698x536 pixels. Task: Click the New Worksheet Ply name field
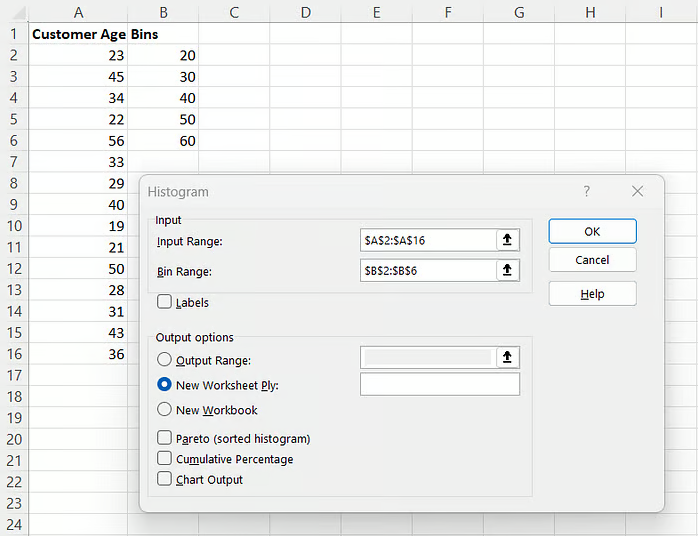[439, 385]
